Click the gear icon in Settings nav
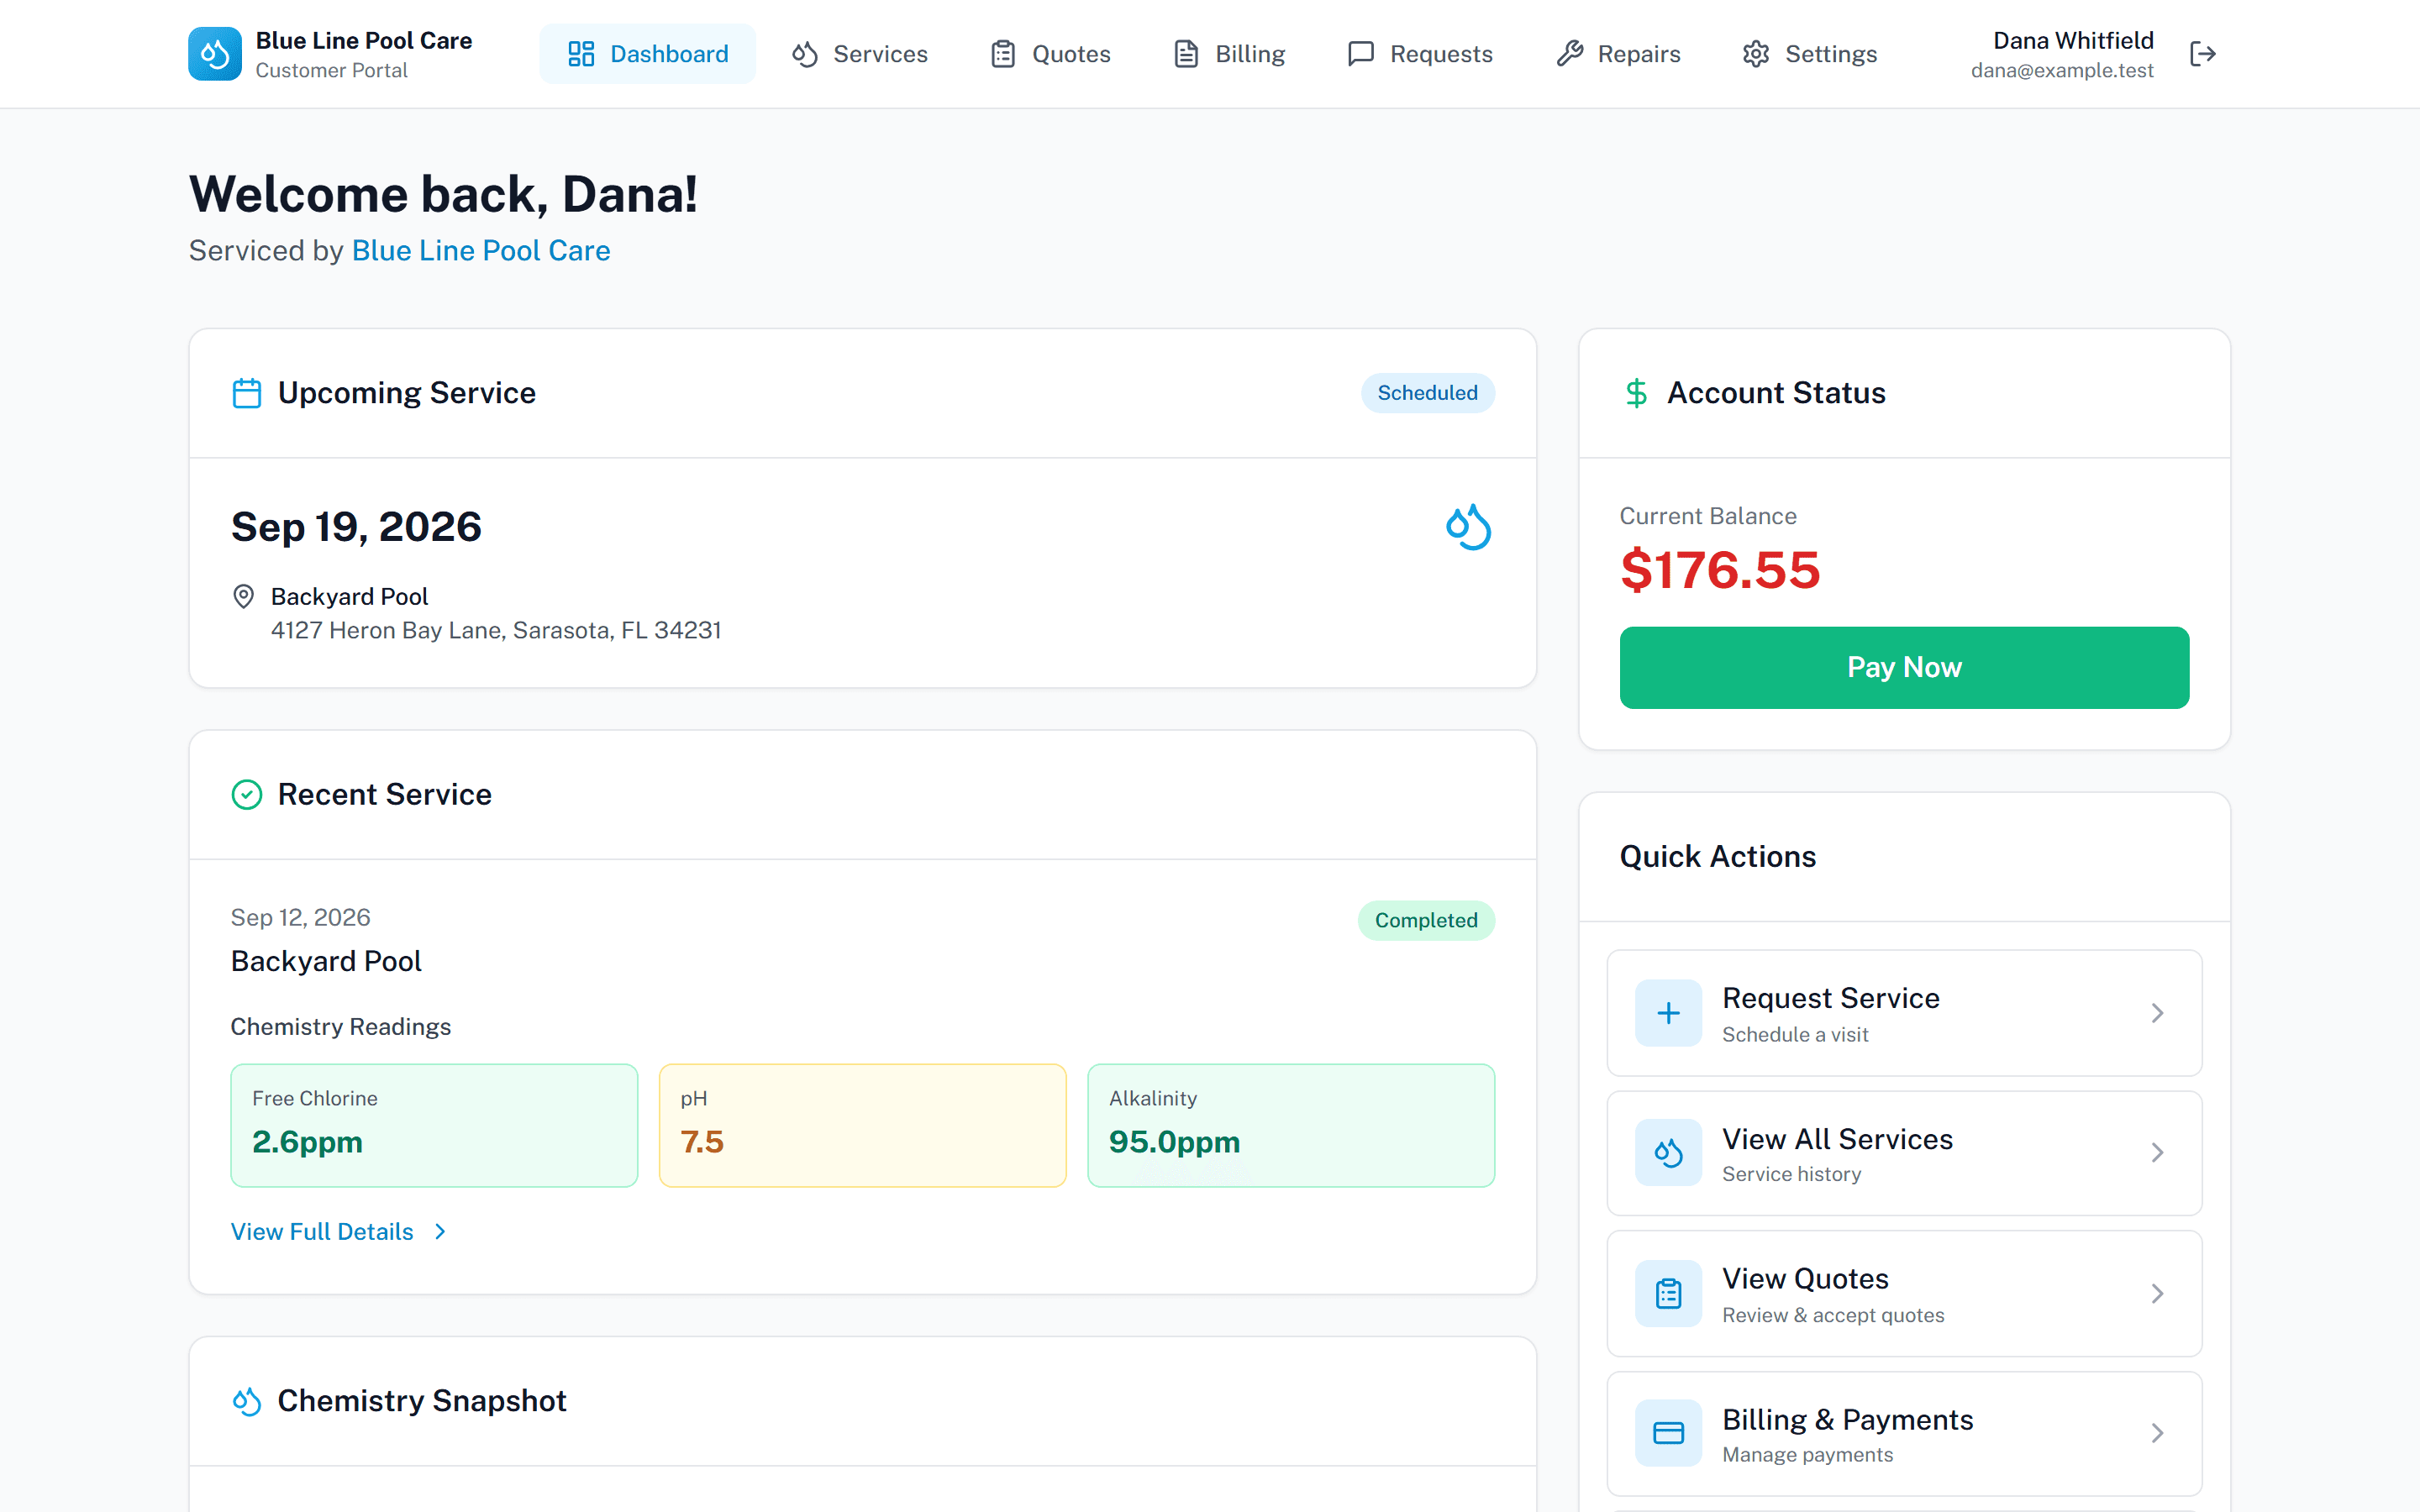2420x1512 pixels. (x=1756, y=54)
